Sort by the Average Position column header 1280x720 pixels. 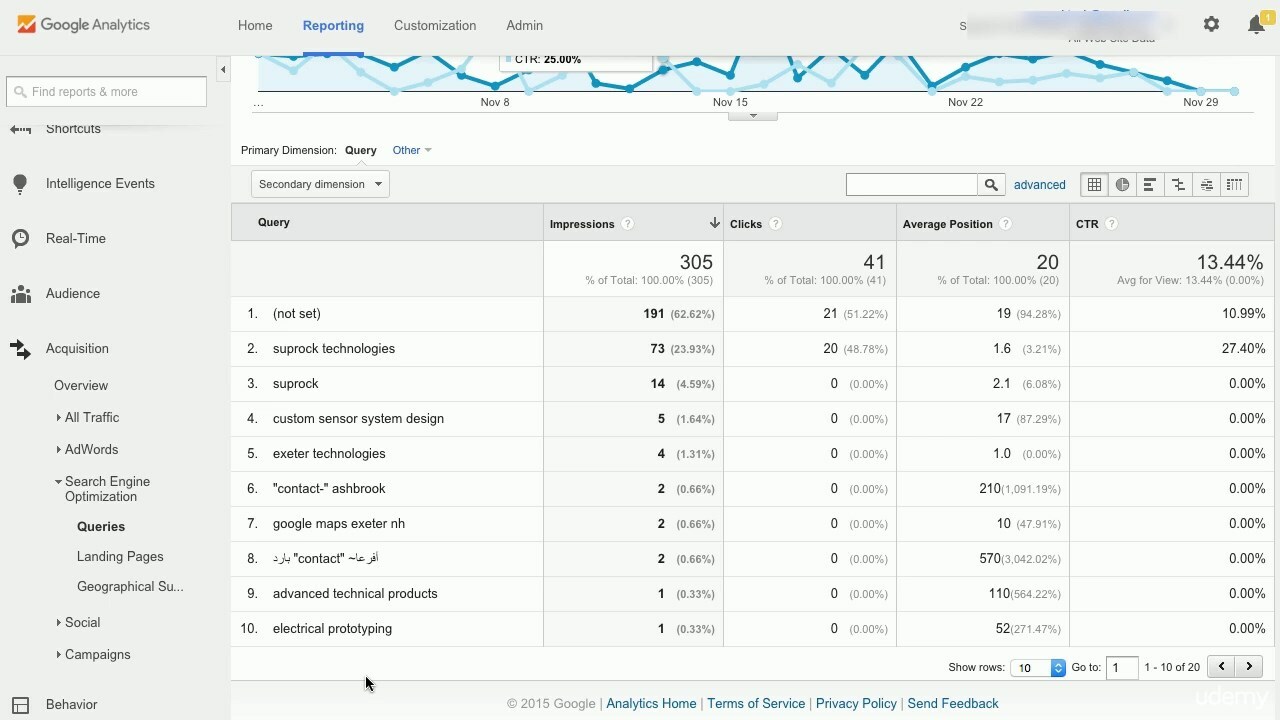[x=948, y=224]
